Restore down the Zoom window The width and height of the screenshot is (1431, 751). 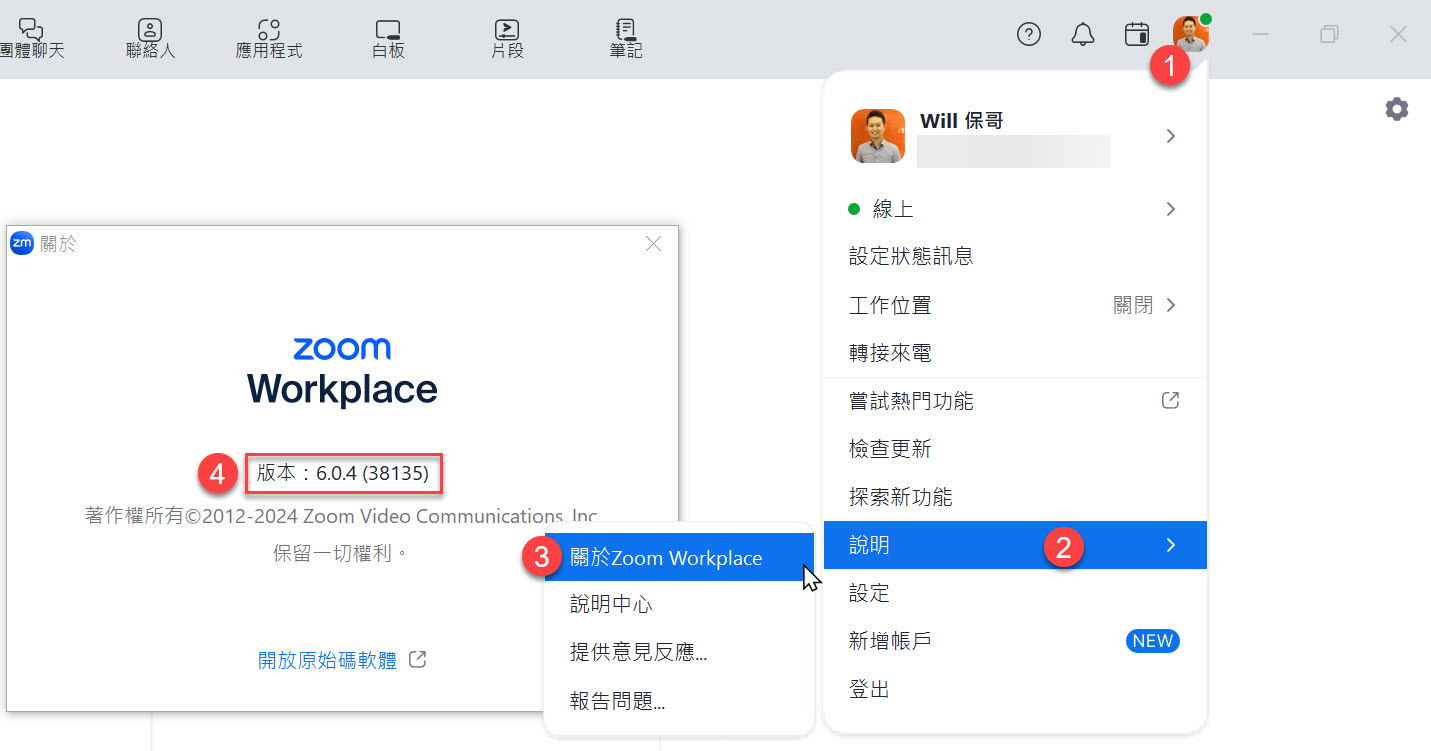(1329, 34)
